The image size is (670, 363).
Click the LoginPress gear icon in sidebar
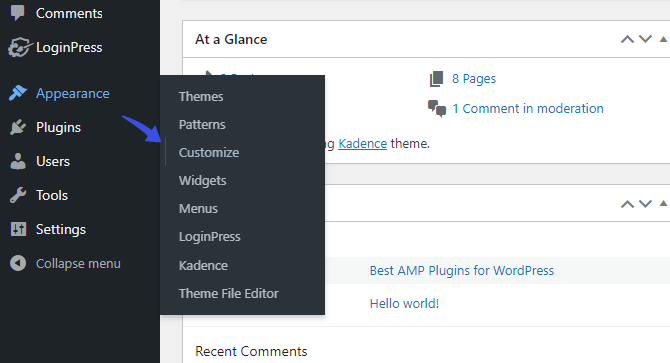19,47
